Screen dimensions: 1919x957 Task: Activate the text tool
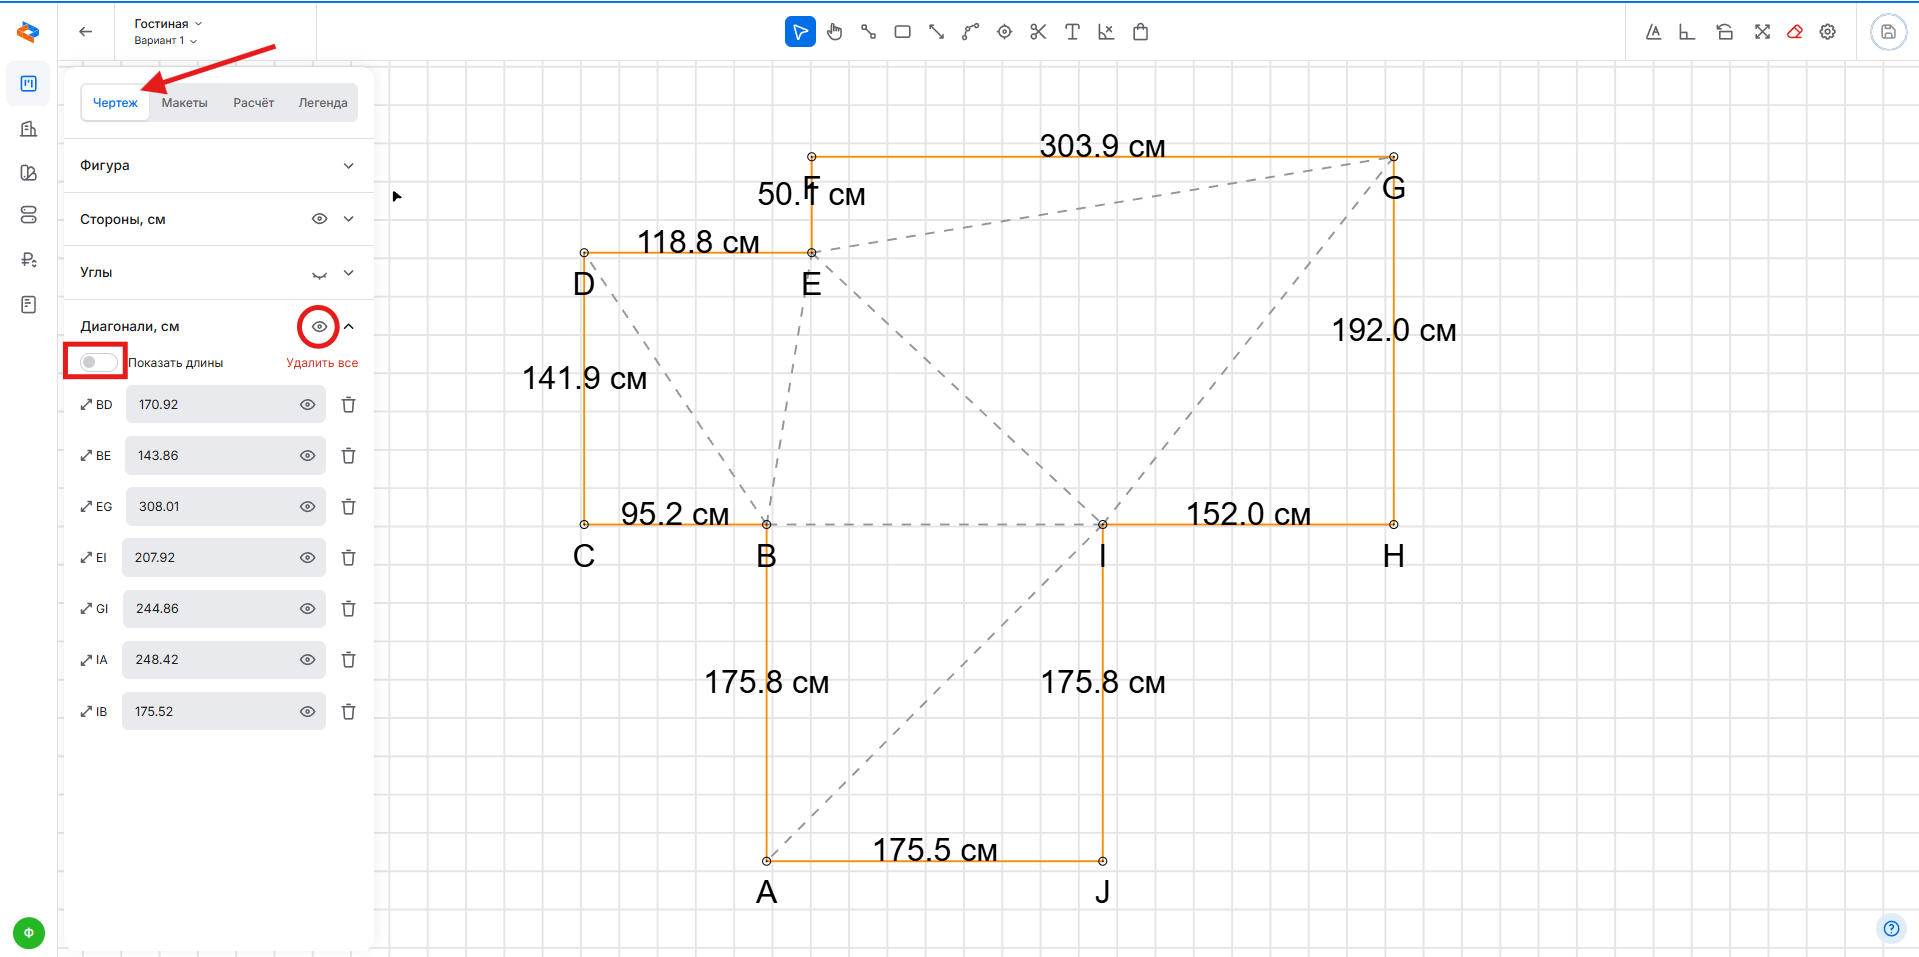[x=1072, y=32]
